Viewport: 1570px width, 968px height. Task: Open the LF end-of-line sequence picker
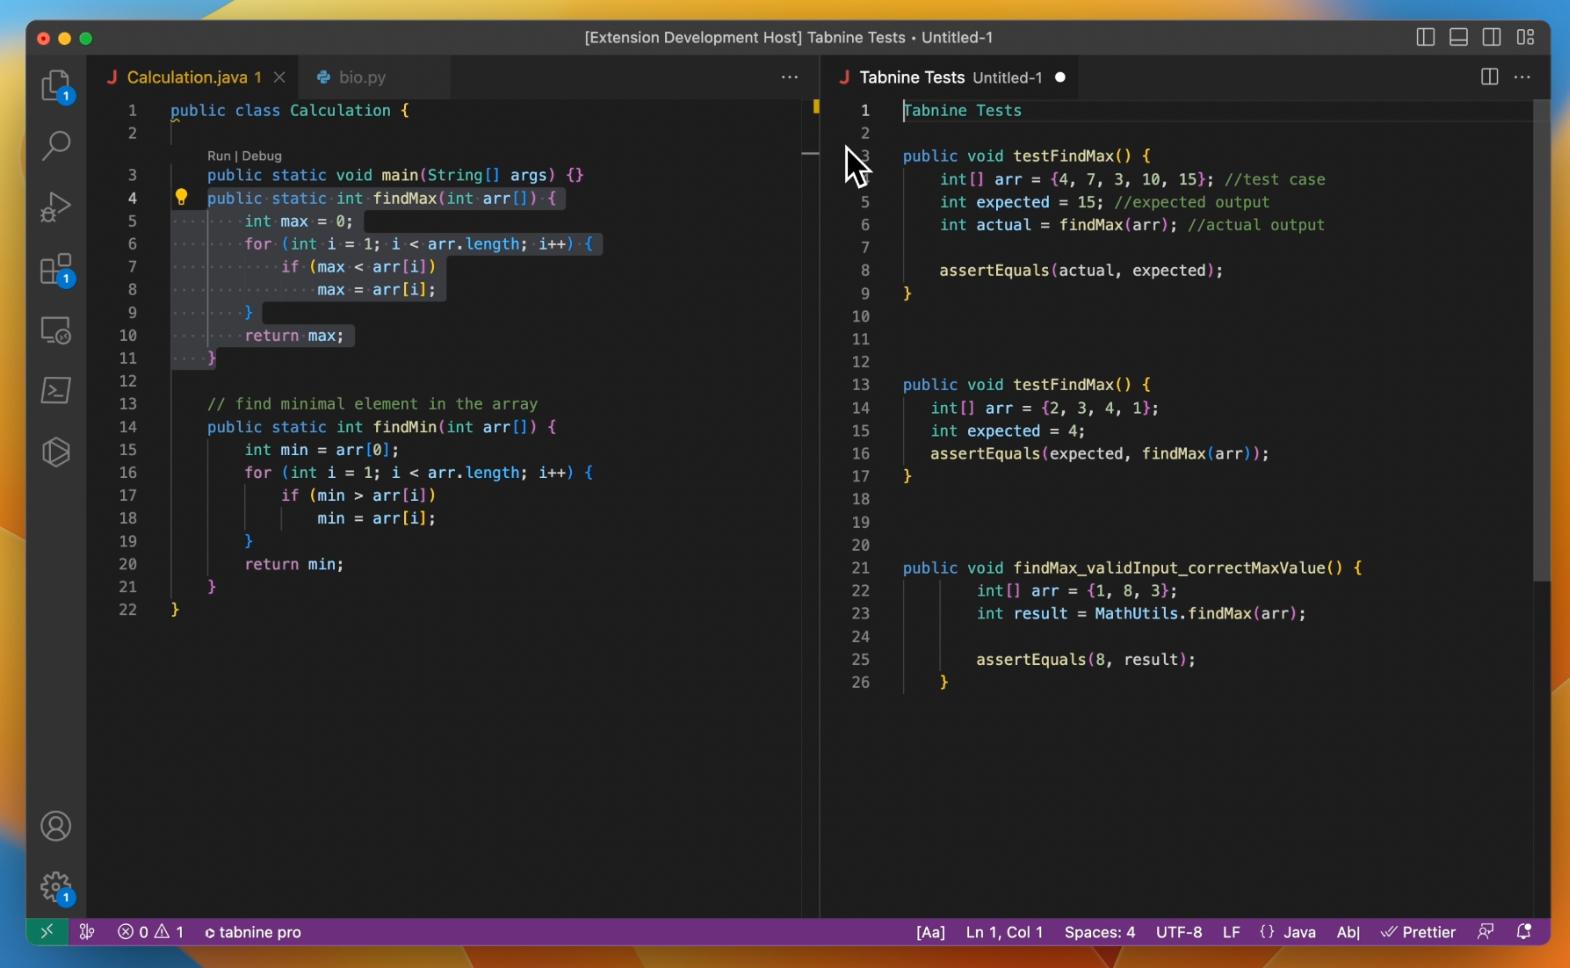[x=1231, y=932]
